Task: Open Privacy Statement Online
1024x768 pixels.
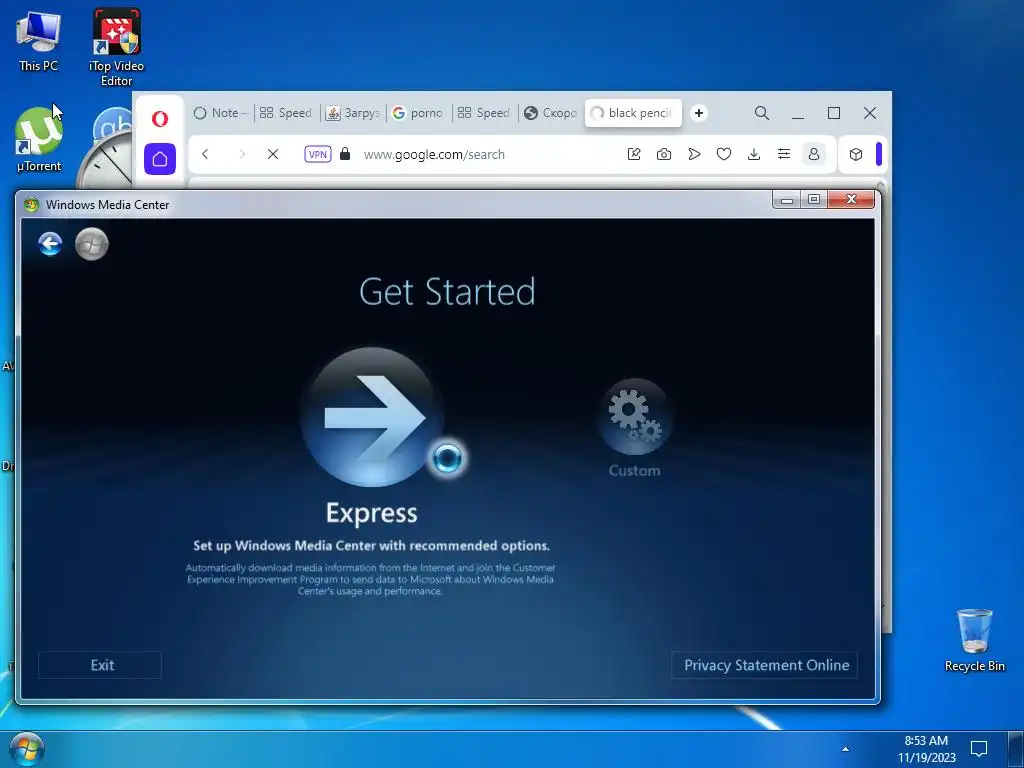Action: 764,665
